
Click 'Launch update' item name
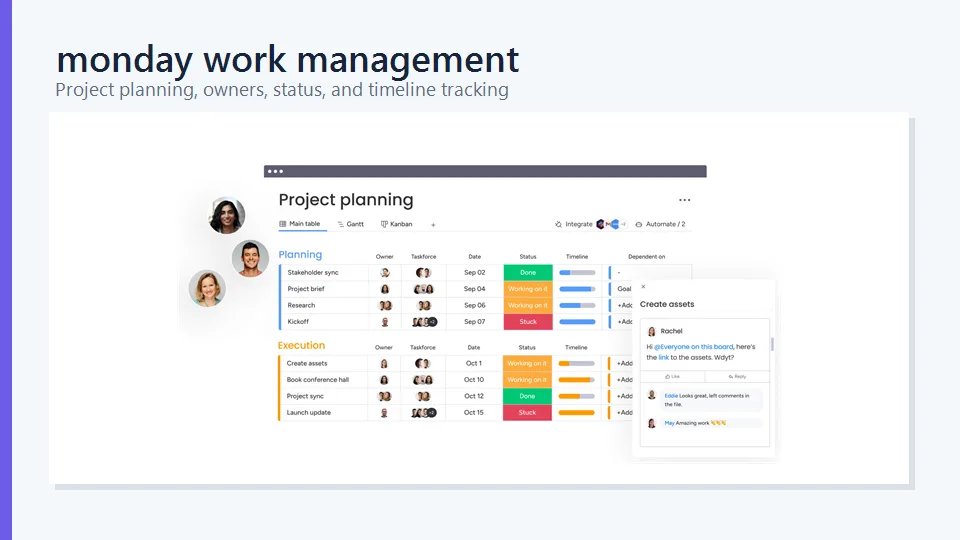pyautogui.click(x=309, y=413)
